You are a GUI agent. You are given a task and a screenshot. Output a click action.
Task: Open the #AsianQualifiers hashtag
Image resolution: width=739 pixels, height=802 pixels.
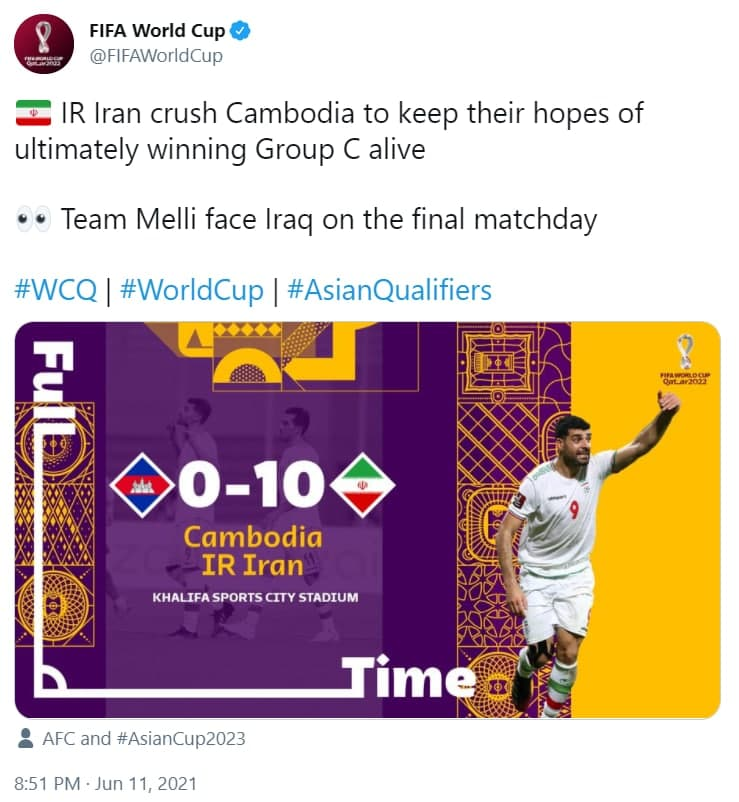pyautogui.click(x=389, y=290)
